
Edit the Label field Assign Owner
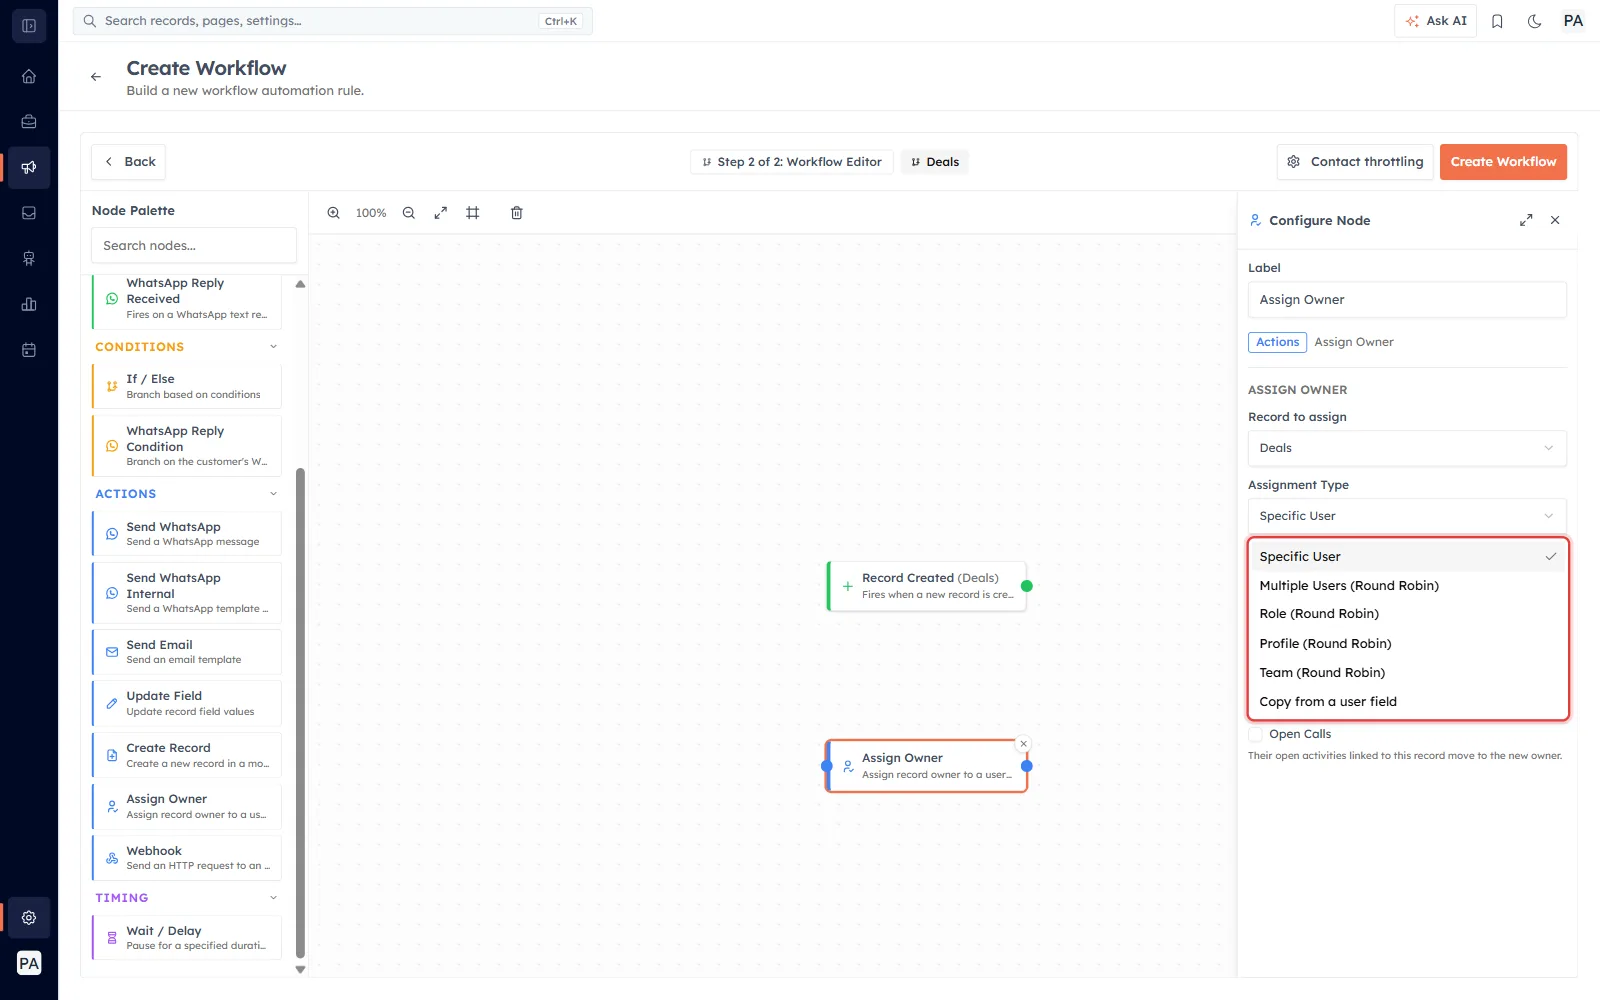[1407, 300]
